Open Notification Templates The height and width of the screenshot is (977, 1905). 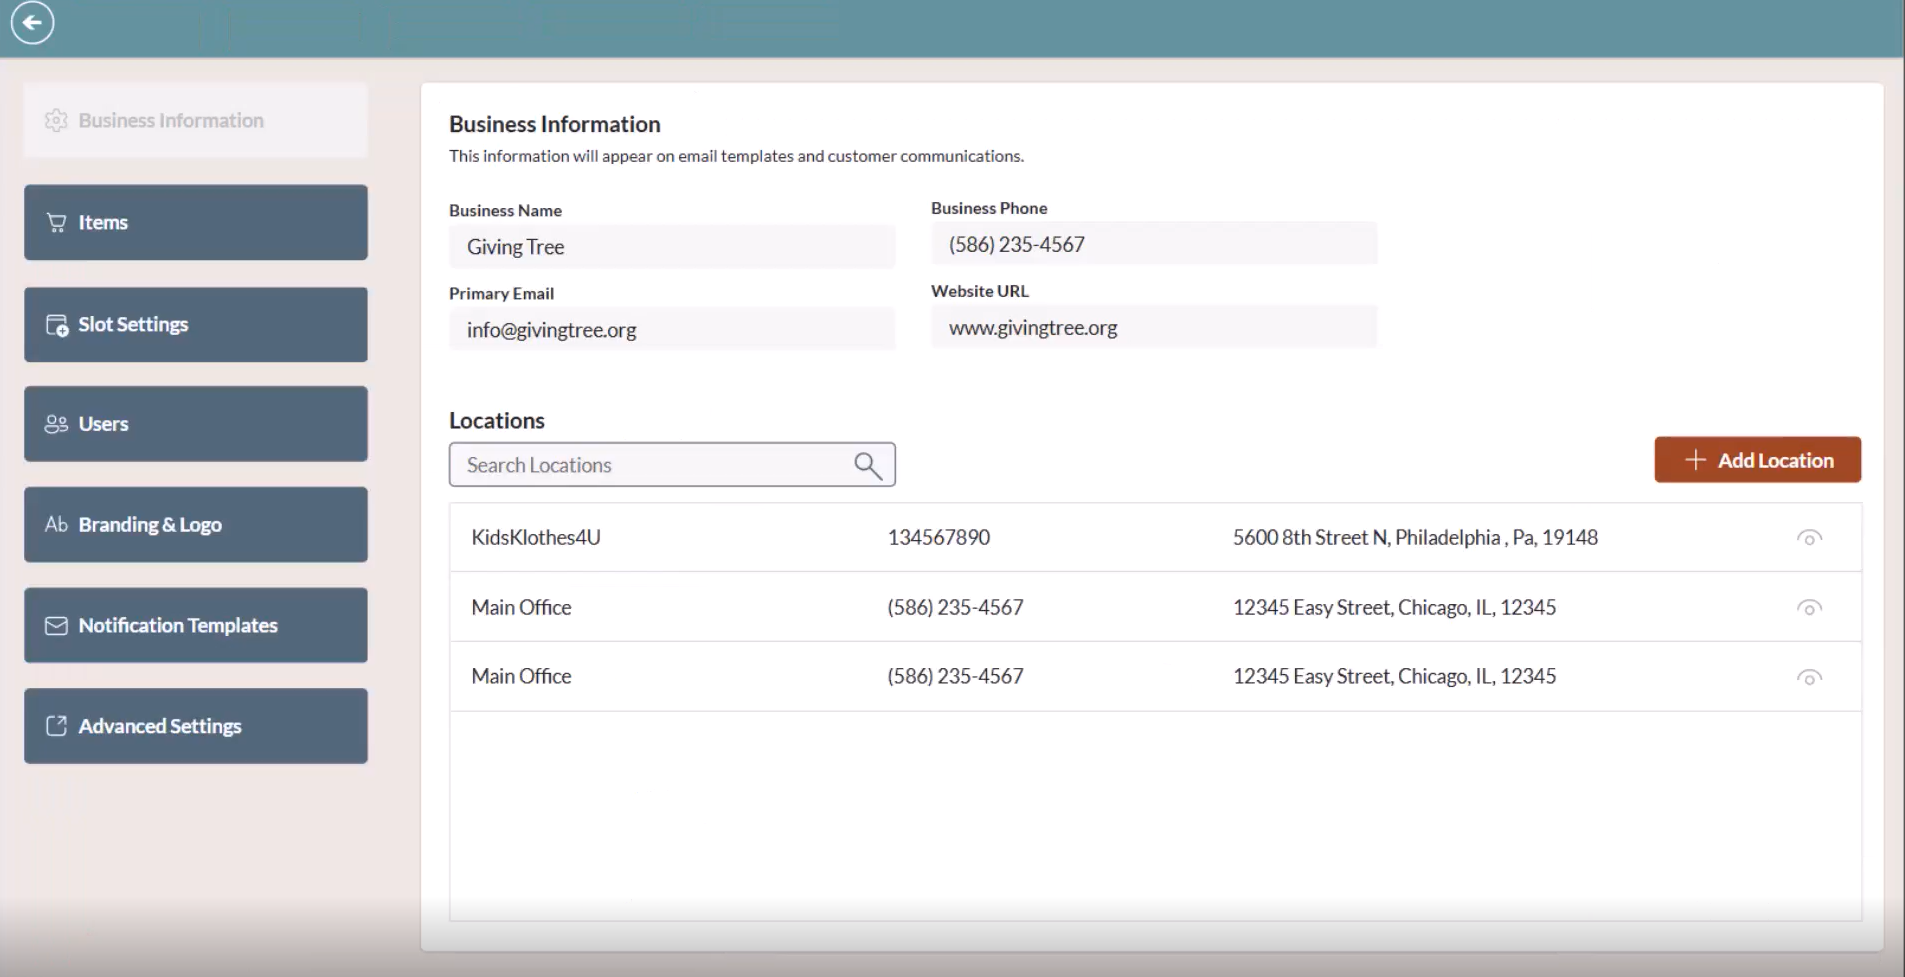196,625
